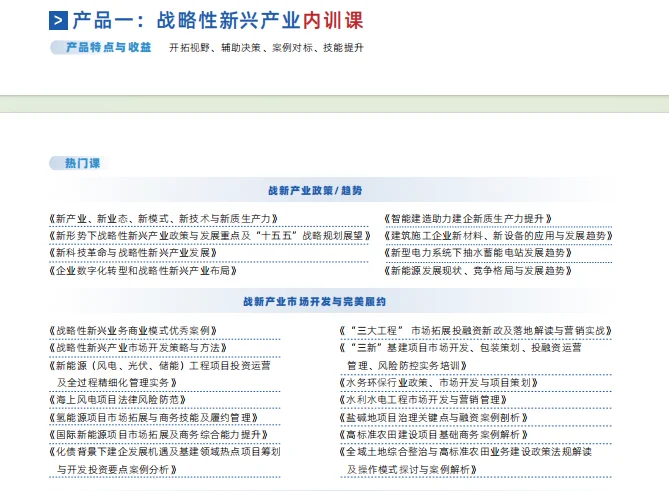
Task: Select course 《智能建造助力建企新质生产力提升》
Action: (x=468, y=219)
